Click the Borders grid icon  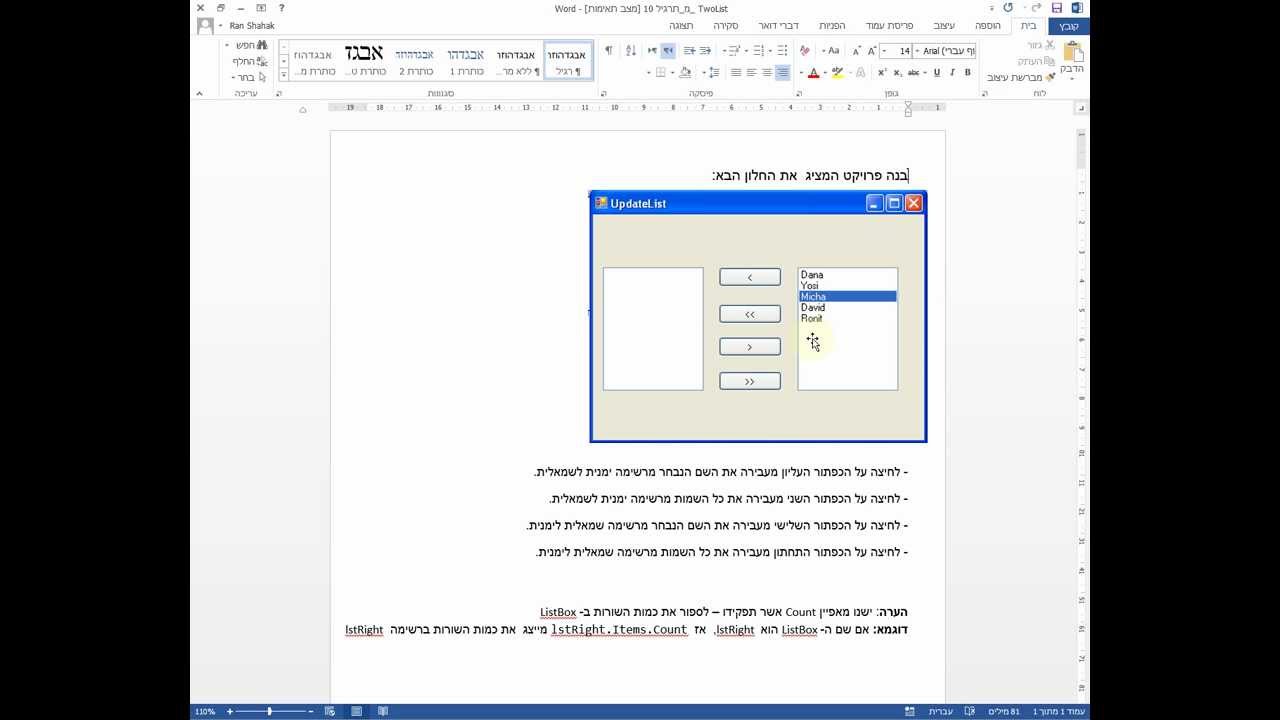click(660, 72)
